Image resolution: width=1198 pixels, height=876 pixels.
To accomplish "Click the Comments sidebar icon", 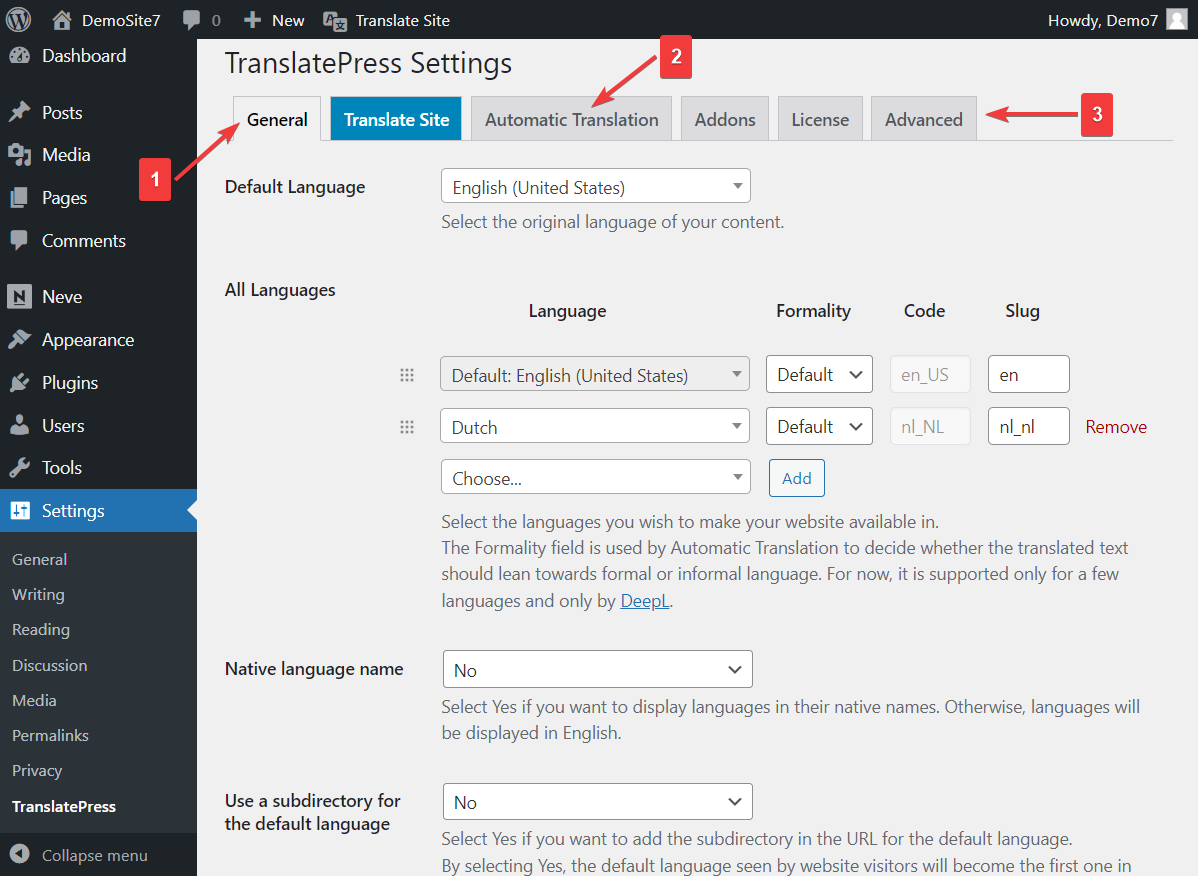I will pyautogui.click(x=20, y=241).
